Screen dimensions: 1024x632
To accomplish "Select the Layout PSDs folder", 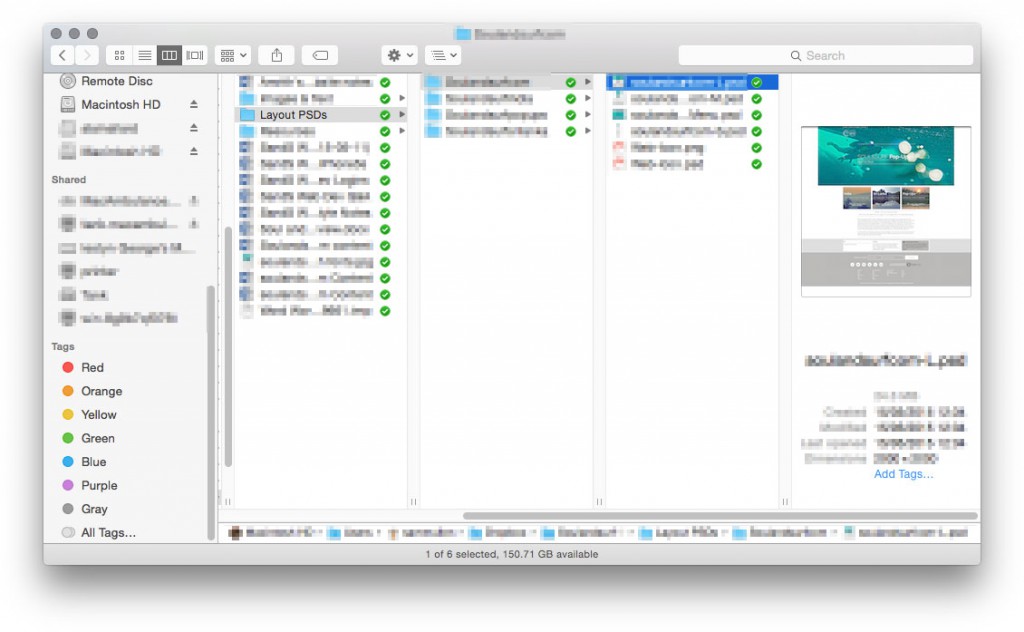I will (320, 114).
